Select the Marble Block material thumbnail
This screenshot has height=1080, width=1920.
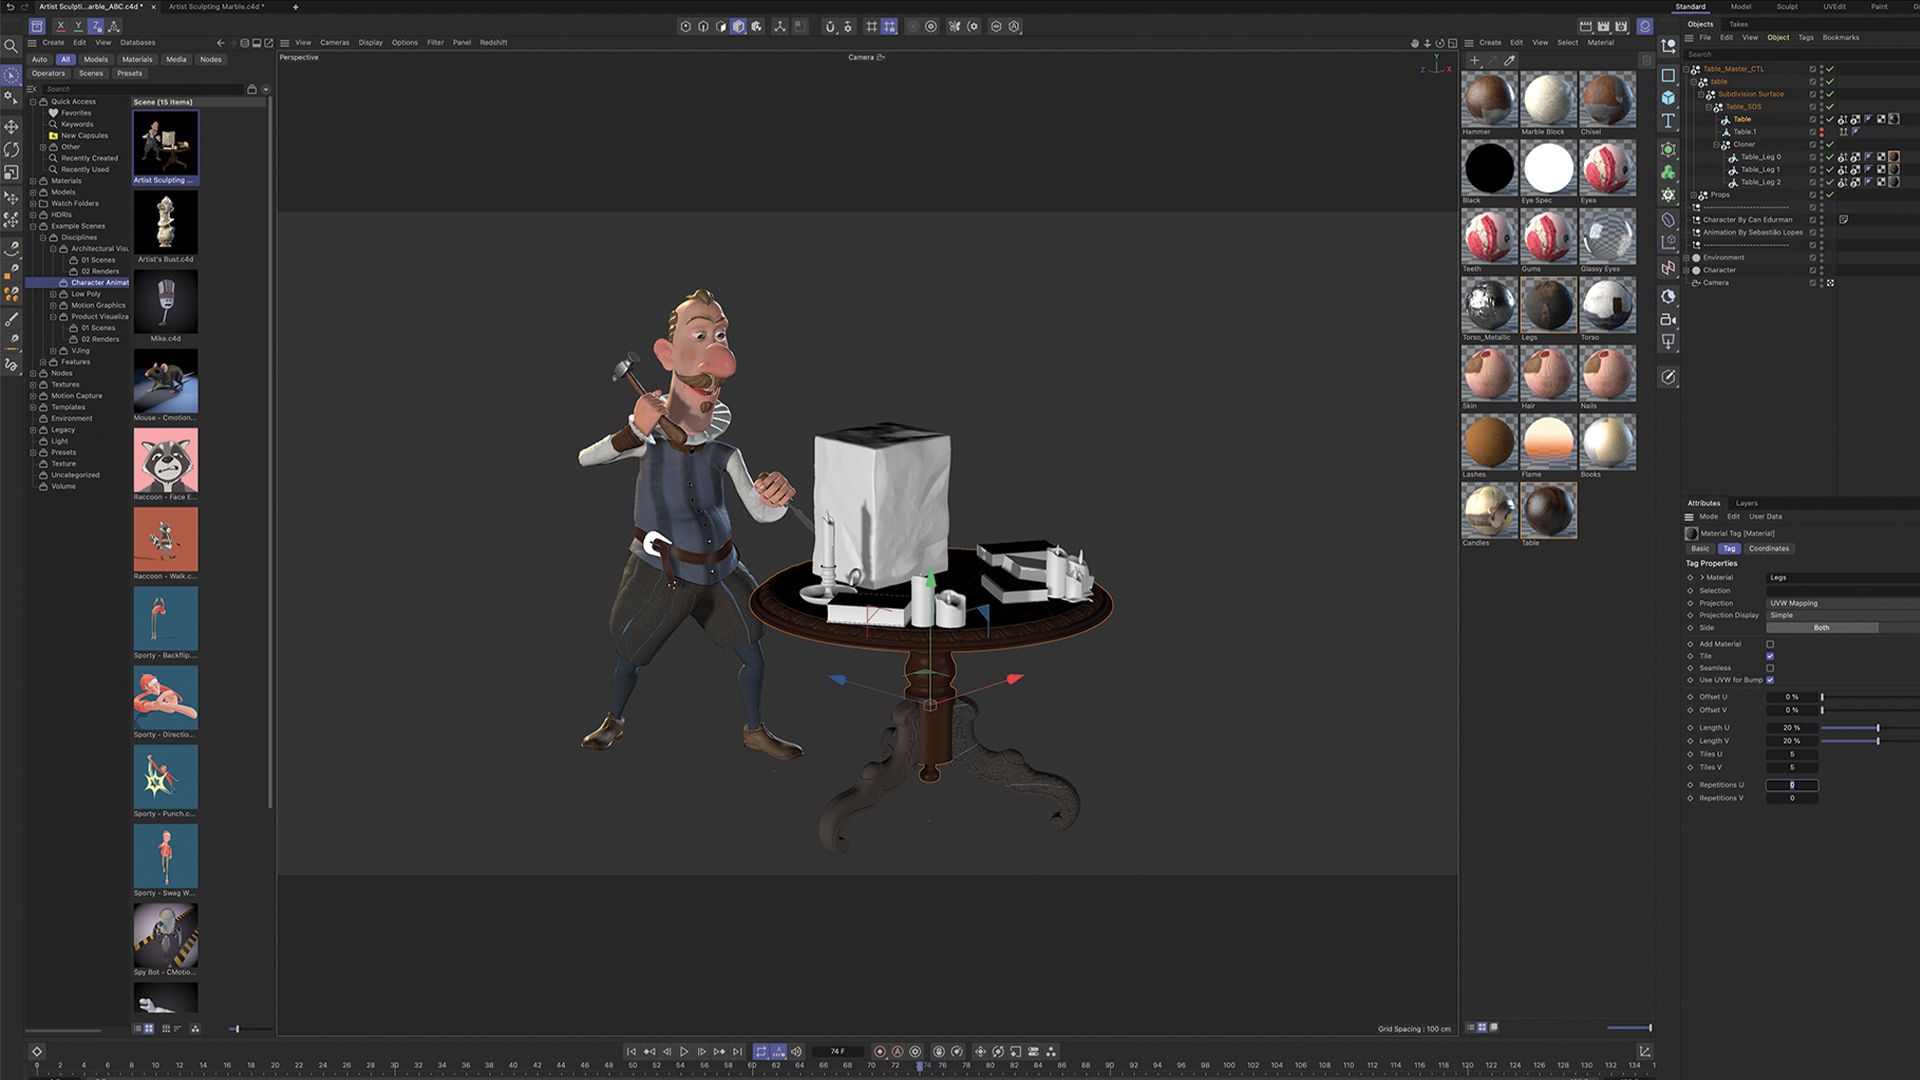click(x=1548, y=100)
